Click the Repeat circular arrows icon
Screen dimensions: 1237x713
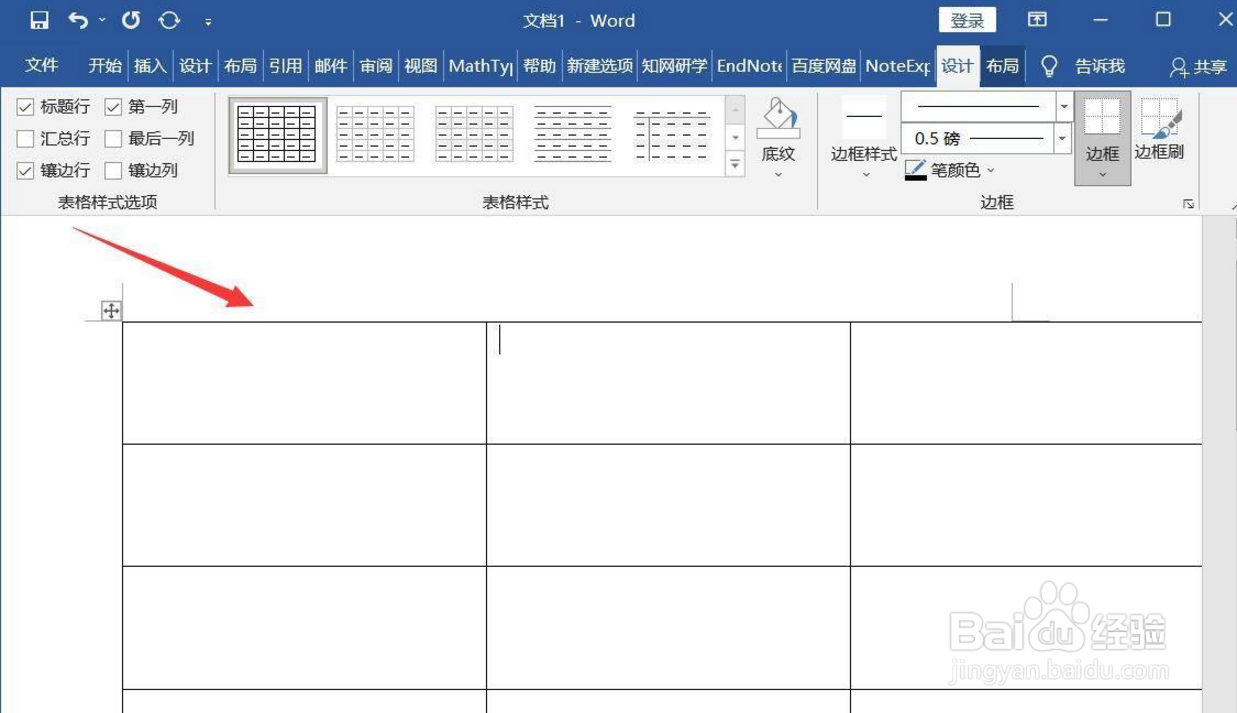point(169,20)
